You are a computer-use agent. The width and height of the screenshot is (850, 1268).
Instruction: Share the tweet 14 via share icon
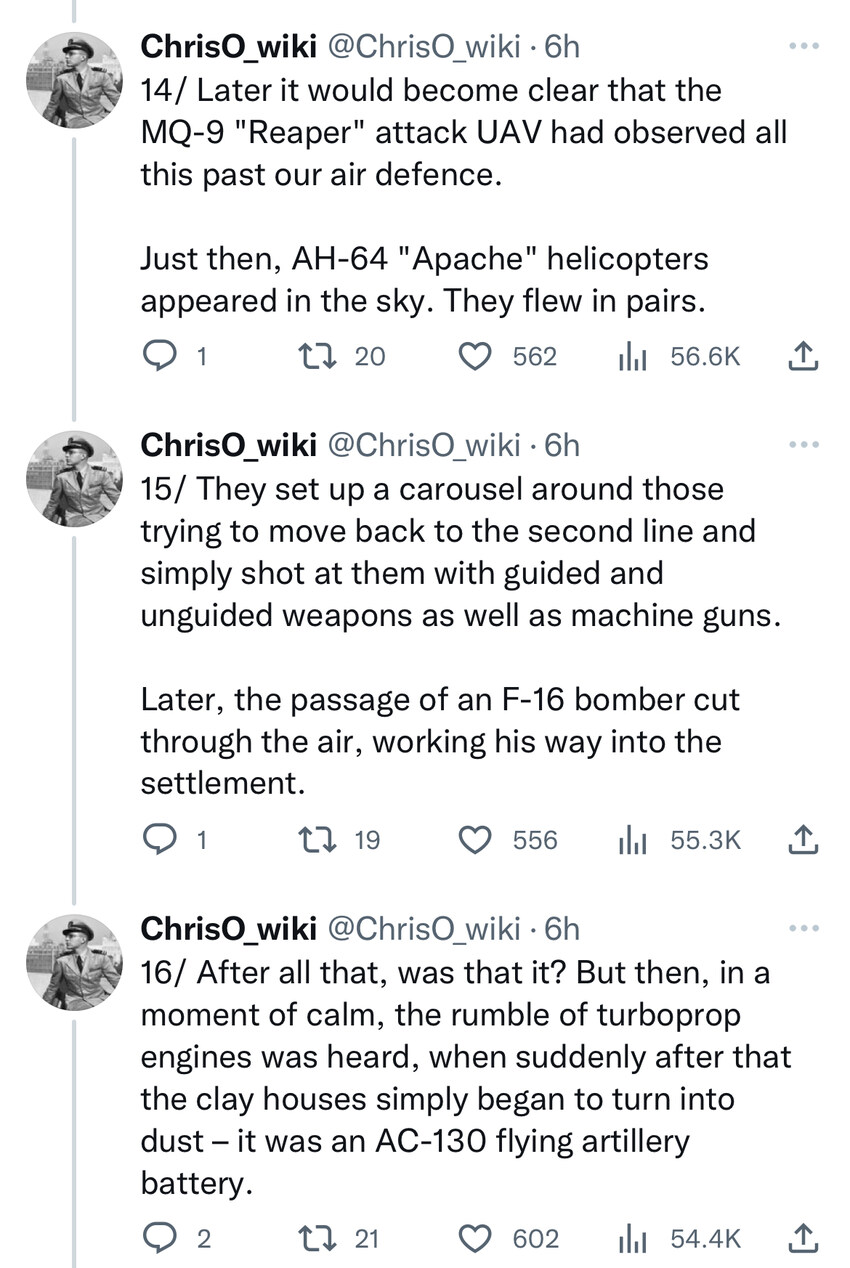[804, 356]
